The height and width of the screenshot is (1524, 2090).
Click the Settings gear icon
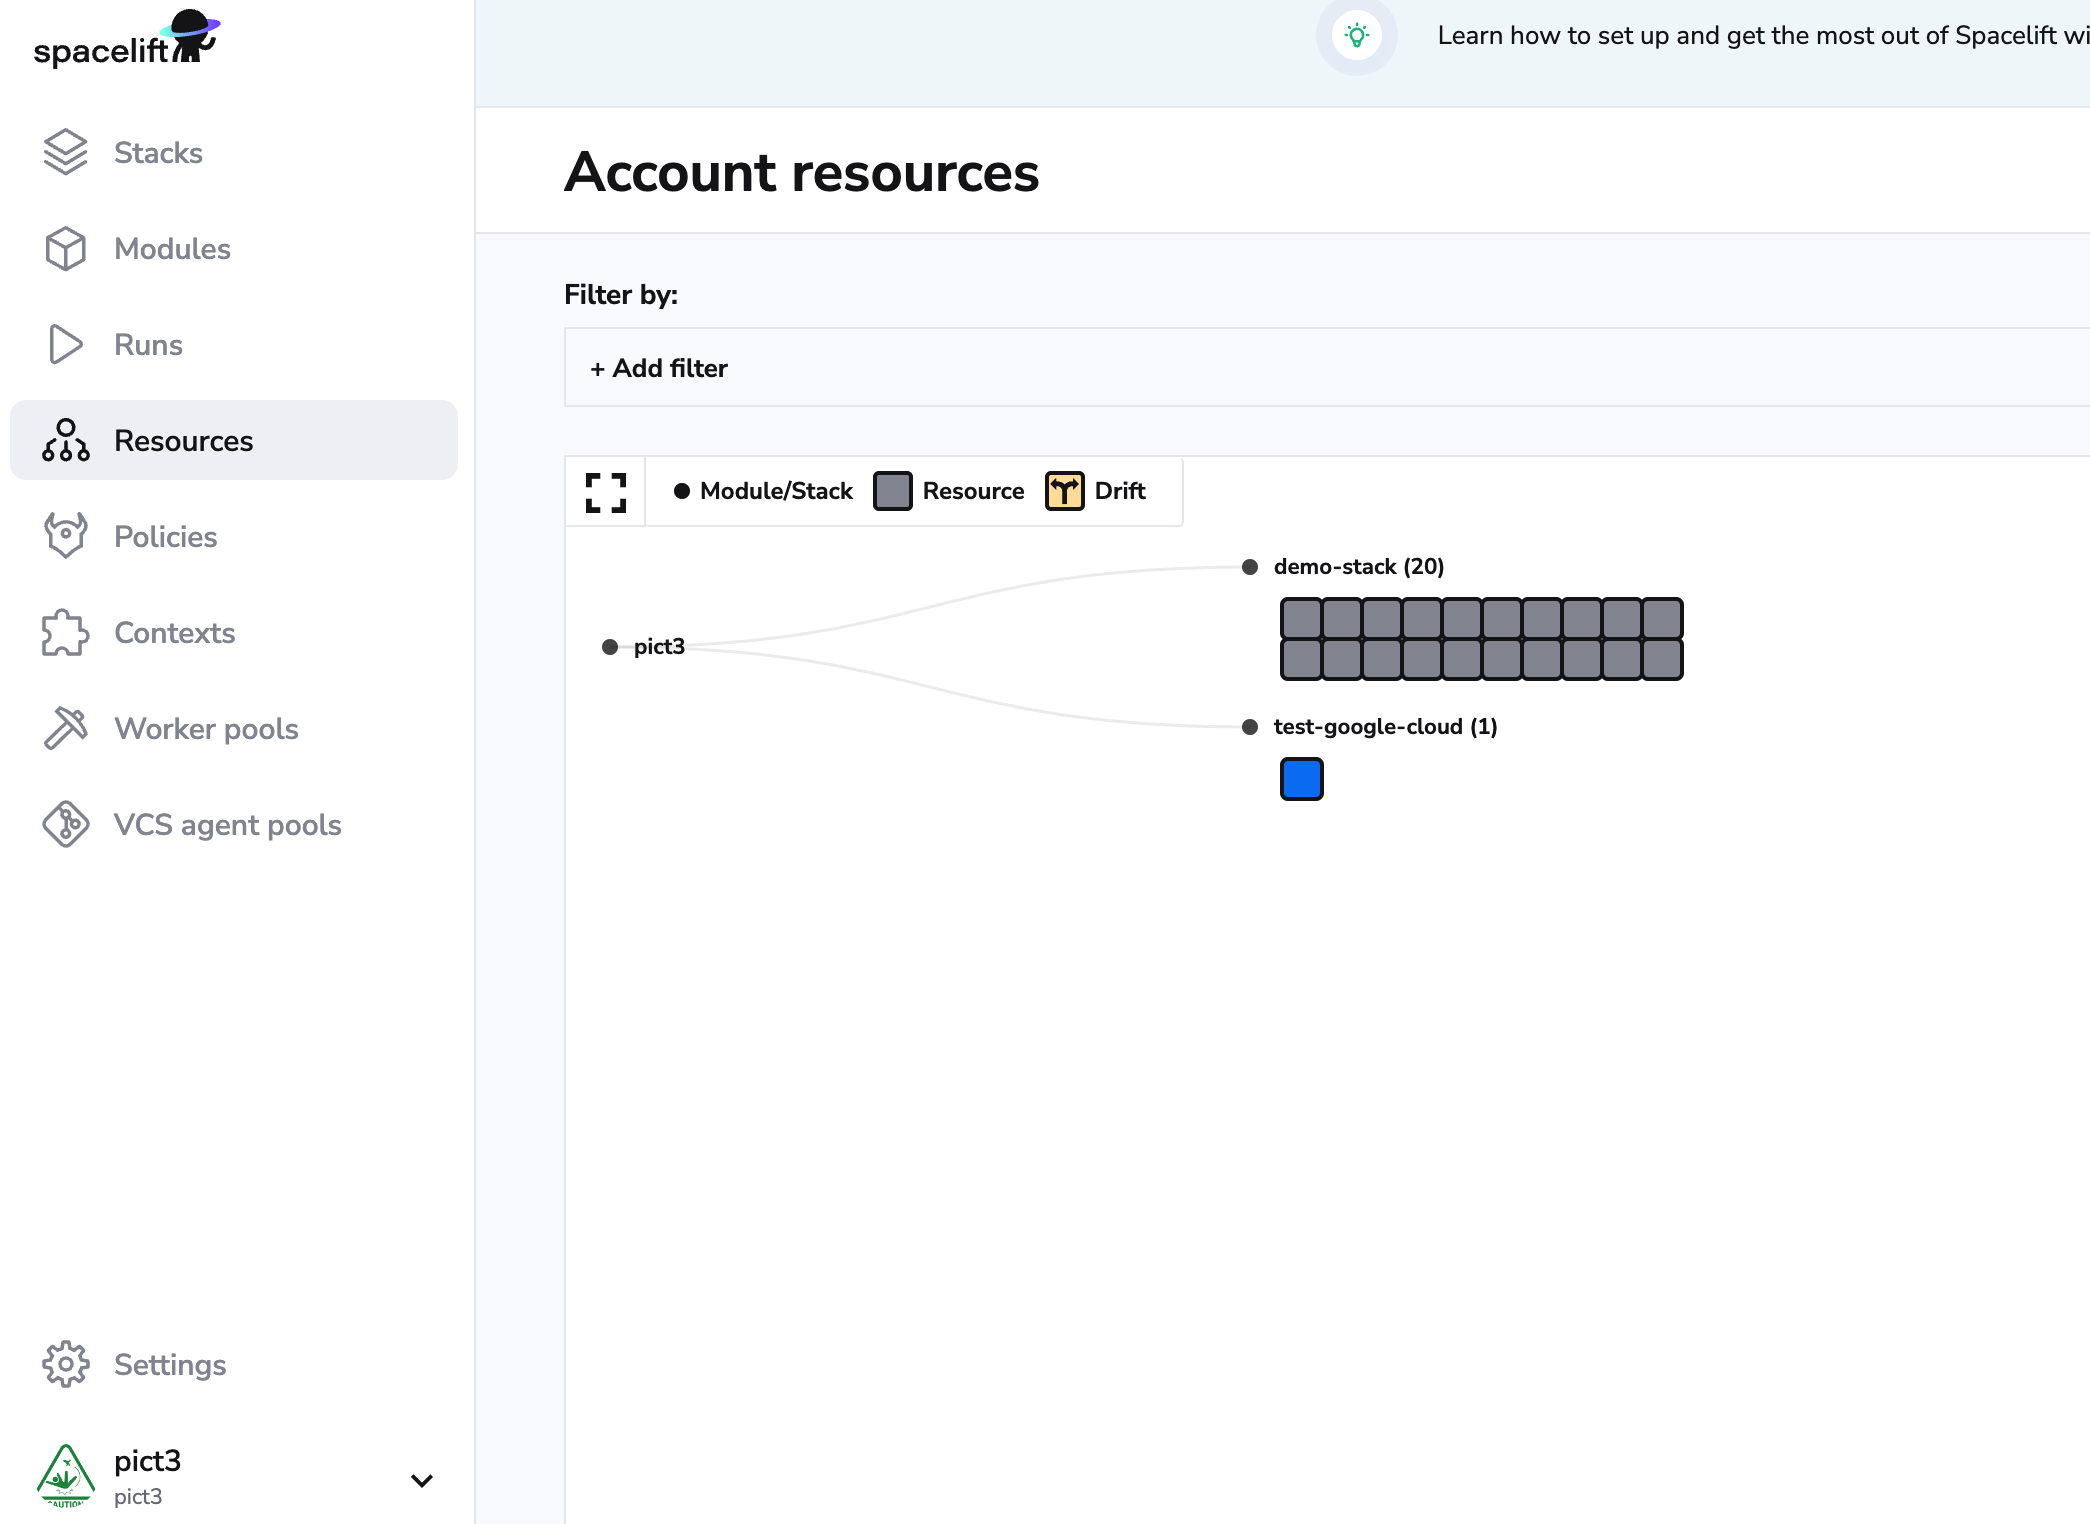click(x=66, y=1364)
